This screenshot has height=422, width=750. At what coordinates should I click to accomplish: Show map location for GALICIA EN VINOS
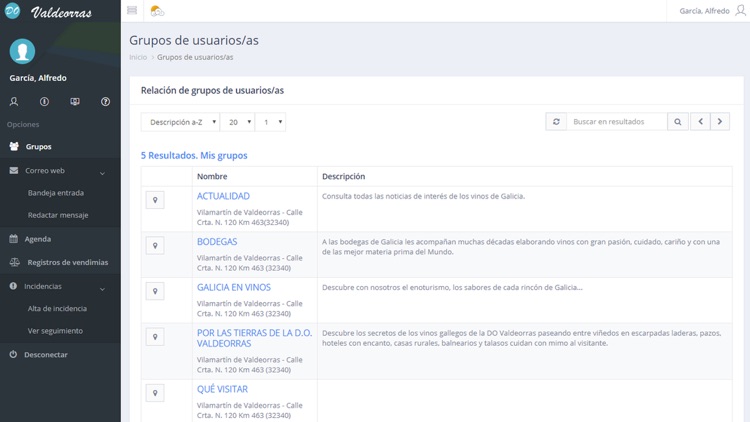155,291
